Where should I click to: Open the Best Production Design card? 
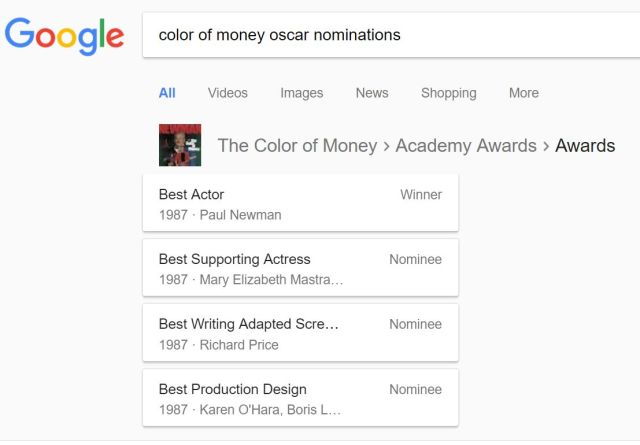pos(300,399)
